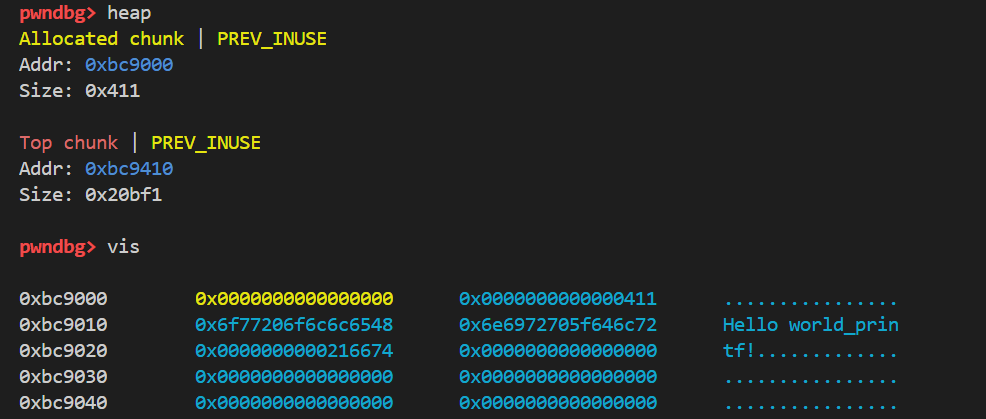This screenshot has height=419, width=986.
Task: Click the first PREV_INUSE flag
Action: pyautogui.click(x=272, y=39)
